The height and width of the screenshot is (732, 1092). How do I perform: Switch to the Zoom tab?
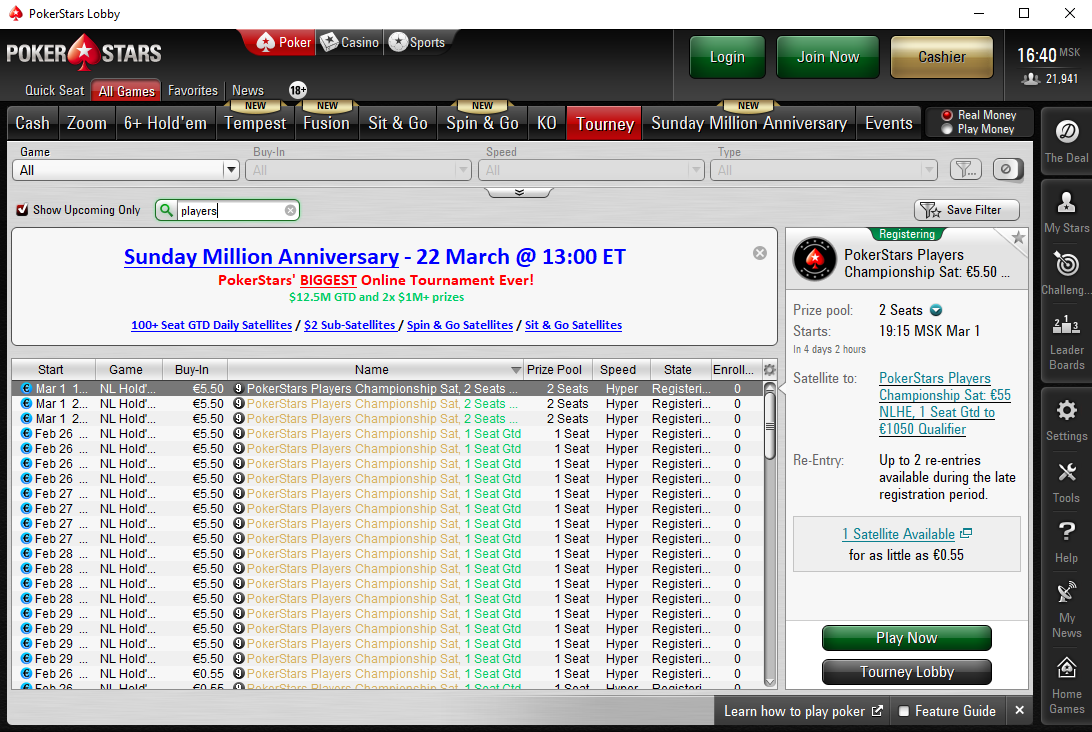(x=87, y=123)
